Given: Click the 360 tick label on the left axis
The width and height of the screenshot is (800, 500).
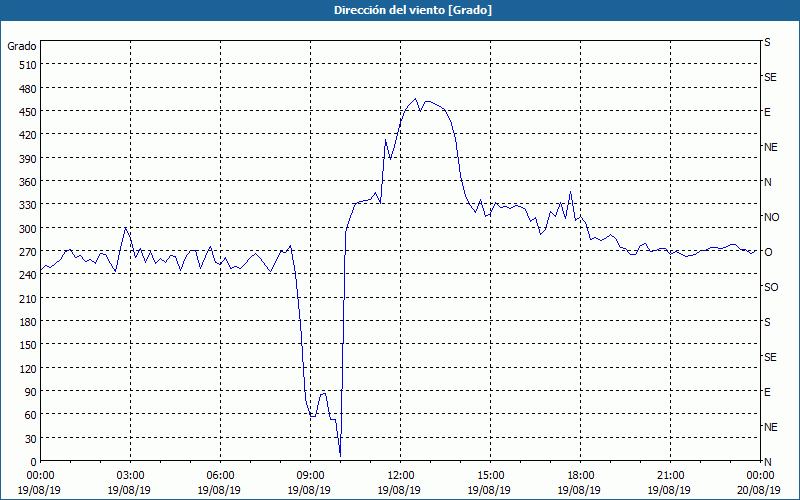Looking at the screenshot, I should coord(28,182).
